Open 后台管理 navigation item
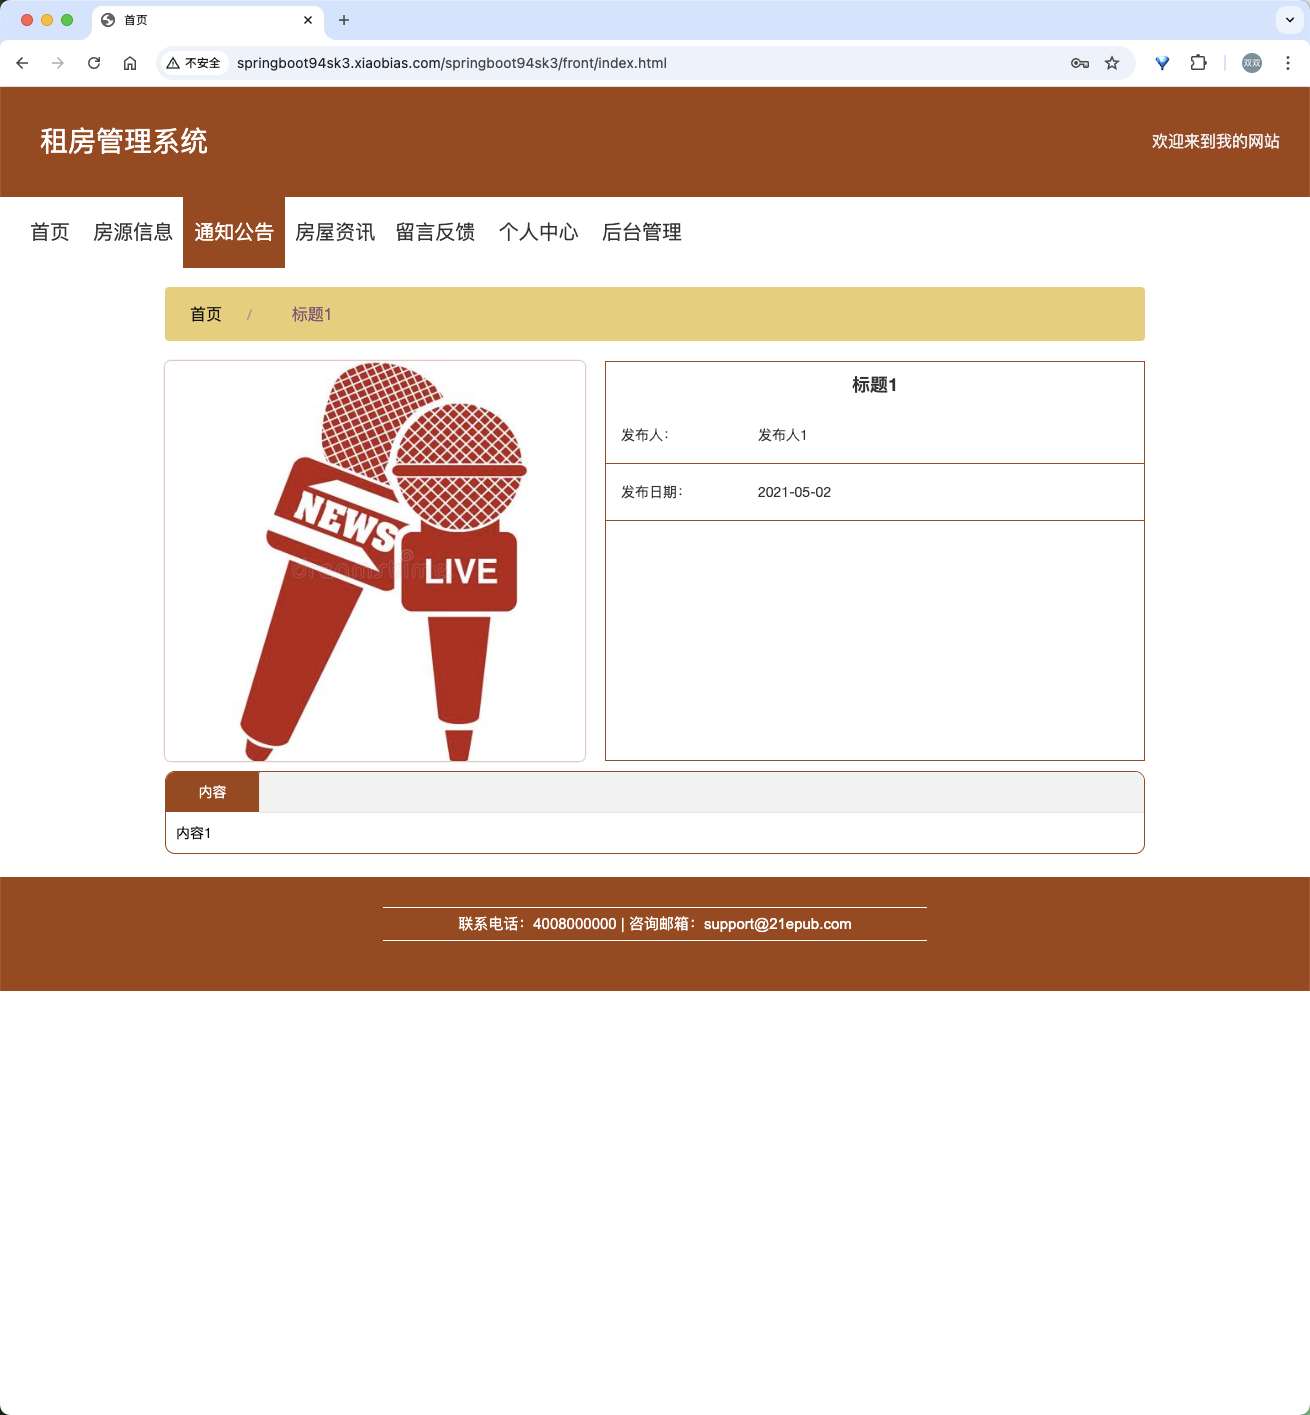 642,232
